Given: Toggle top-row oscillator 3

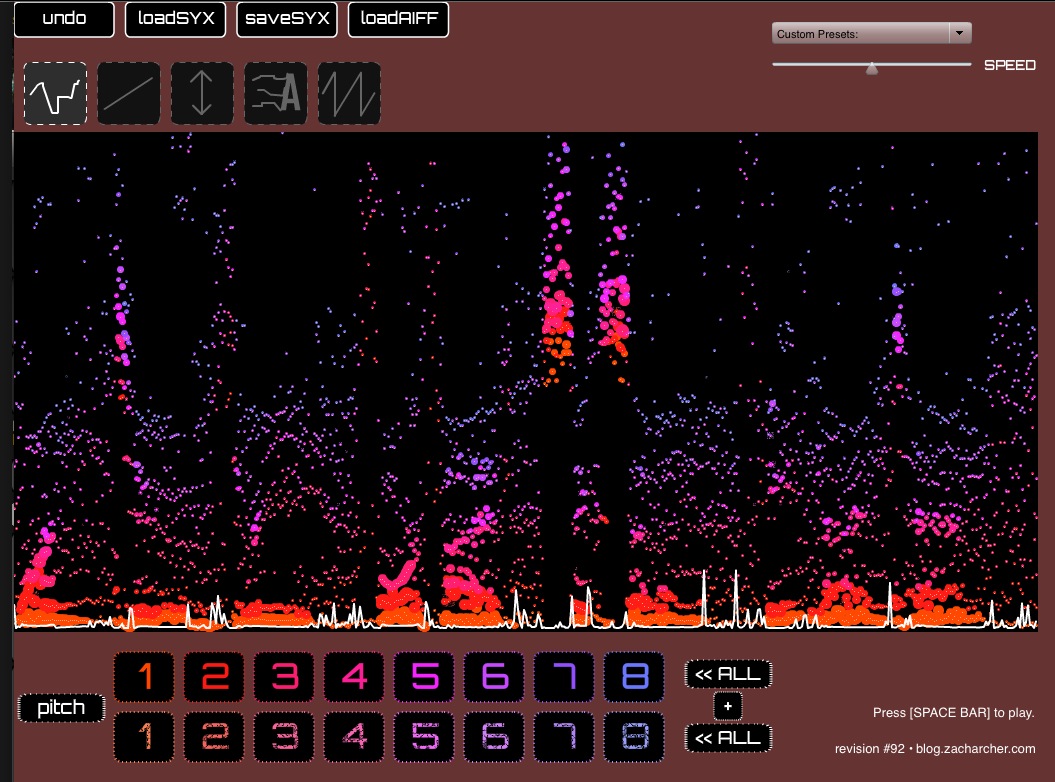Looking at the screenshot, I should tap(284, 676).
